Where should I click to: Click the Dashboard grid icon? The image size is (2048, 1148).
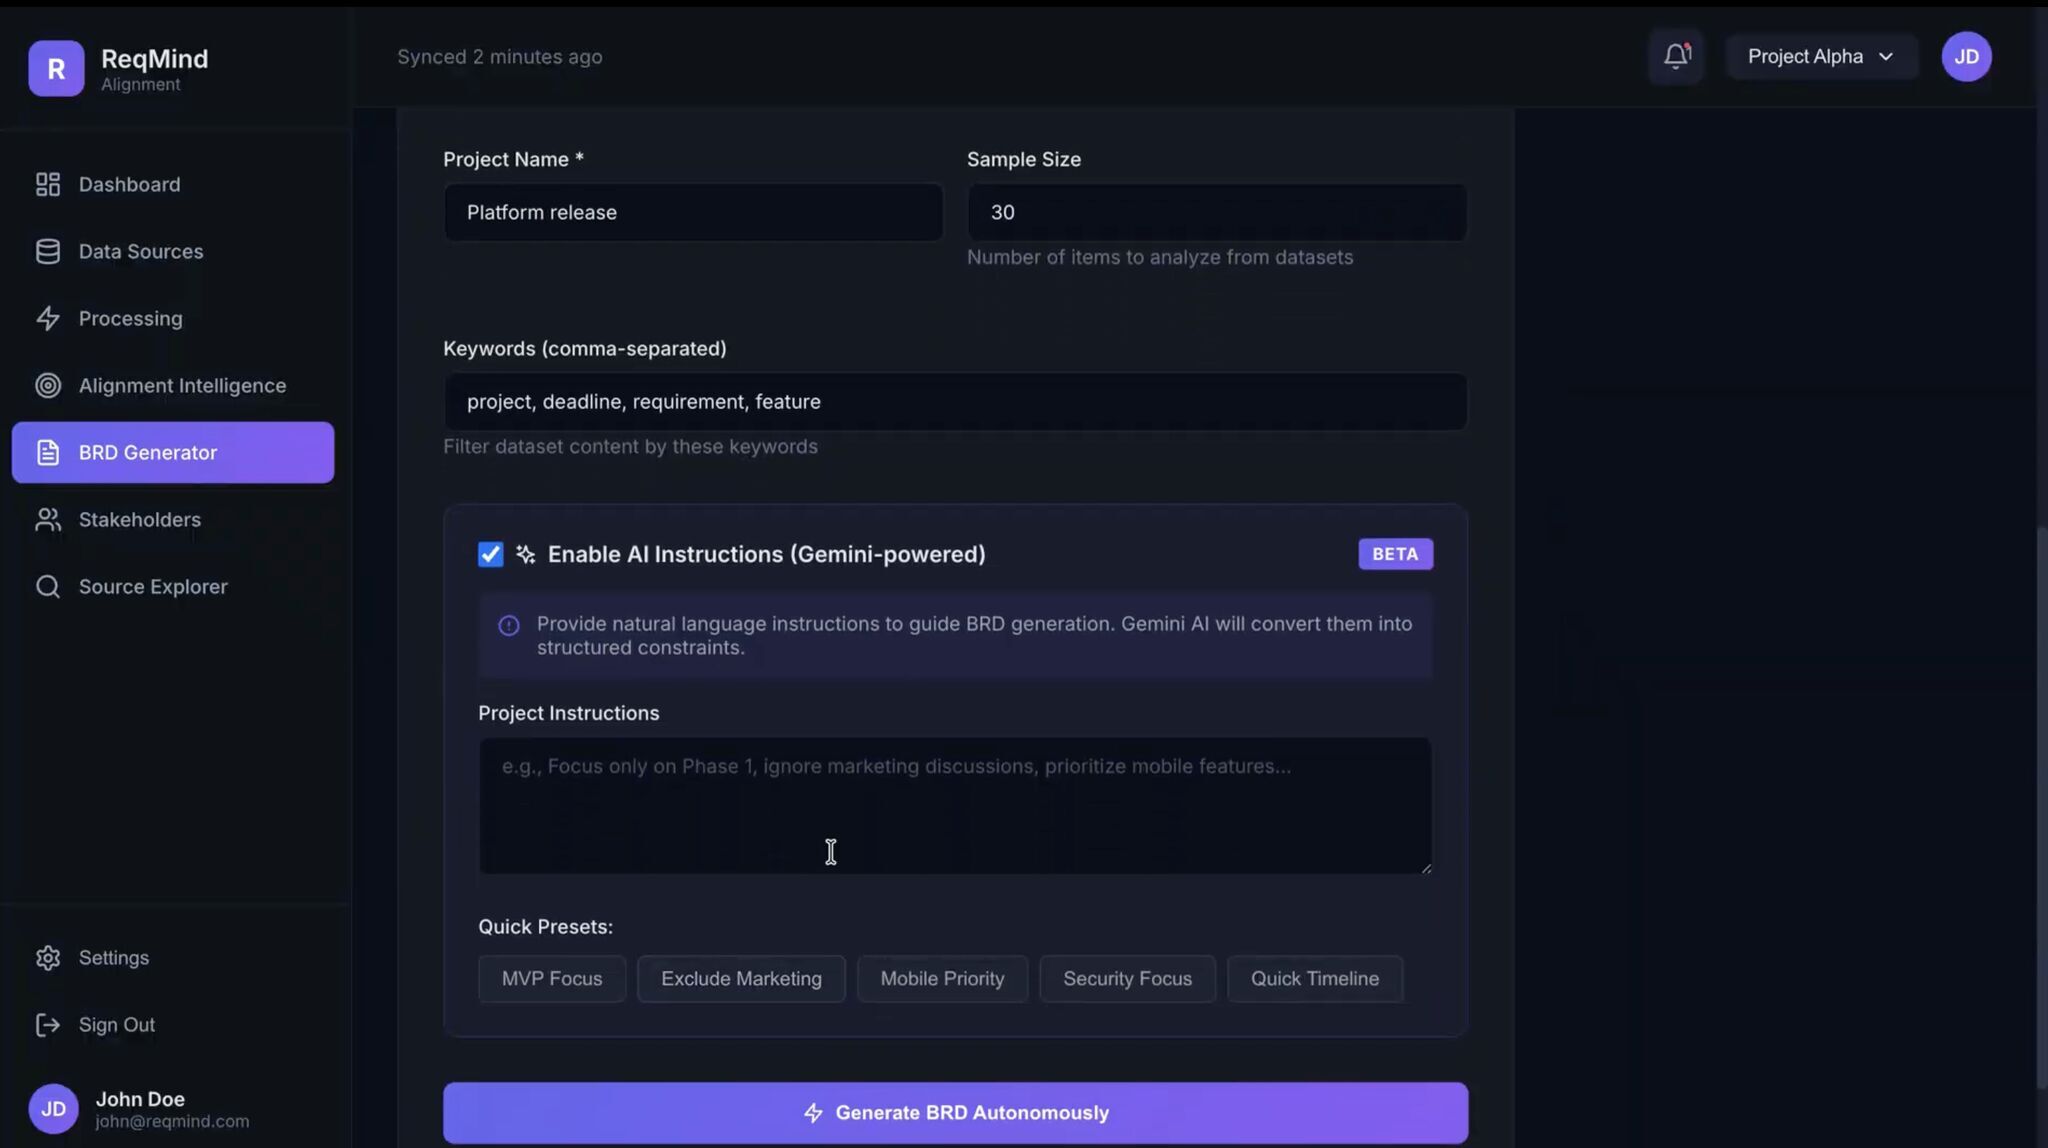tap(48, 184)
